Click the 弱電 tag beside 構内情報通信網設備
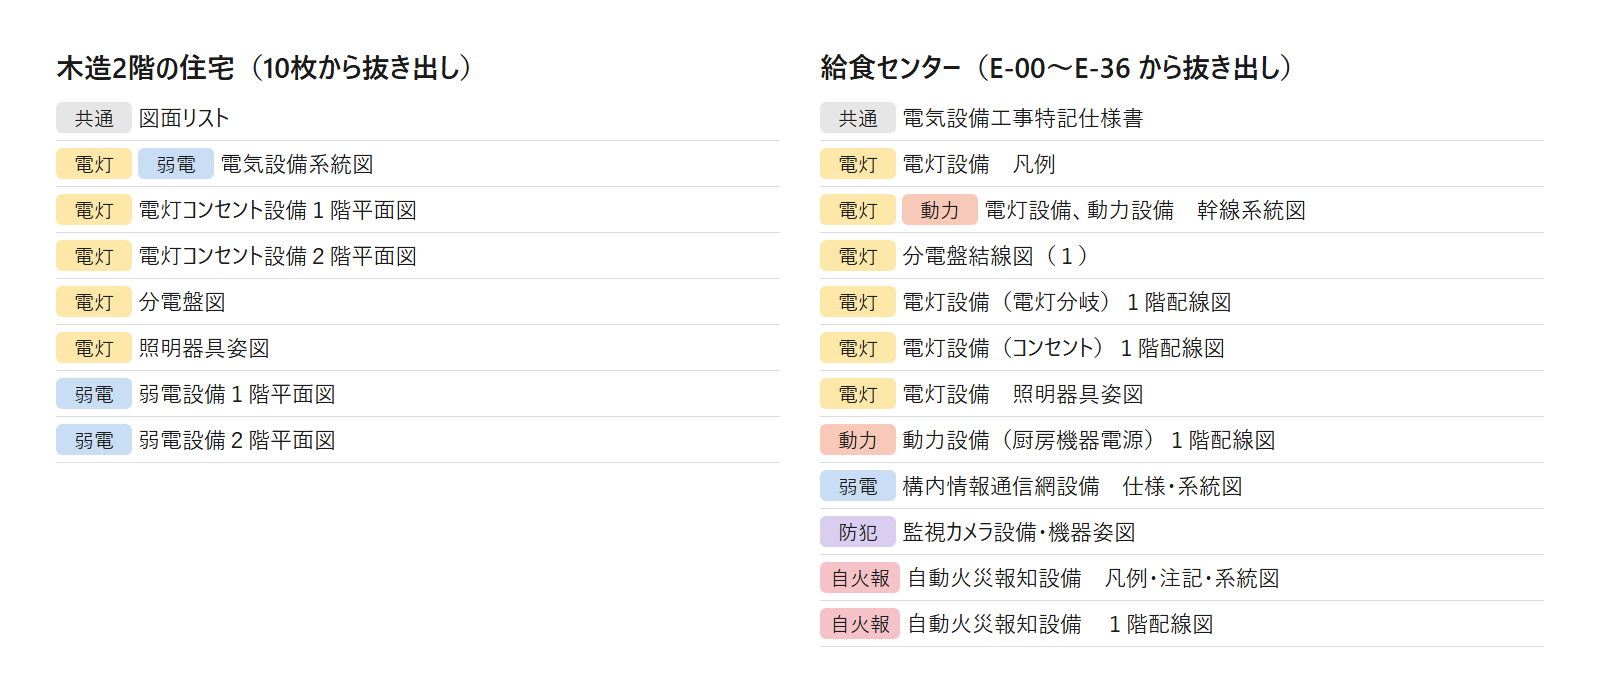The image size is (1600, 695). point(858,486)
